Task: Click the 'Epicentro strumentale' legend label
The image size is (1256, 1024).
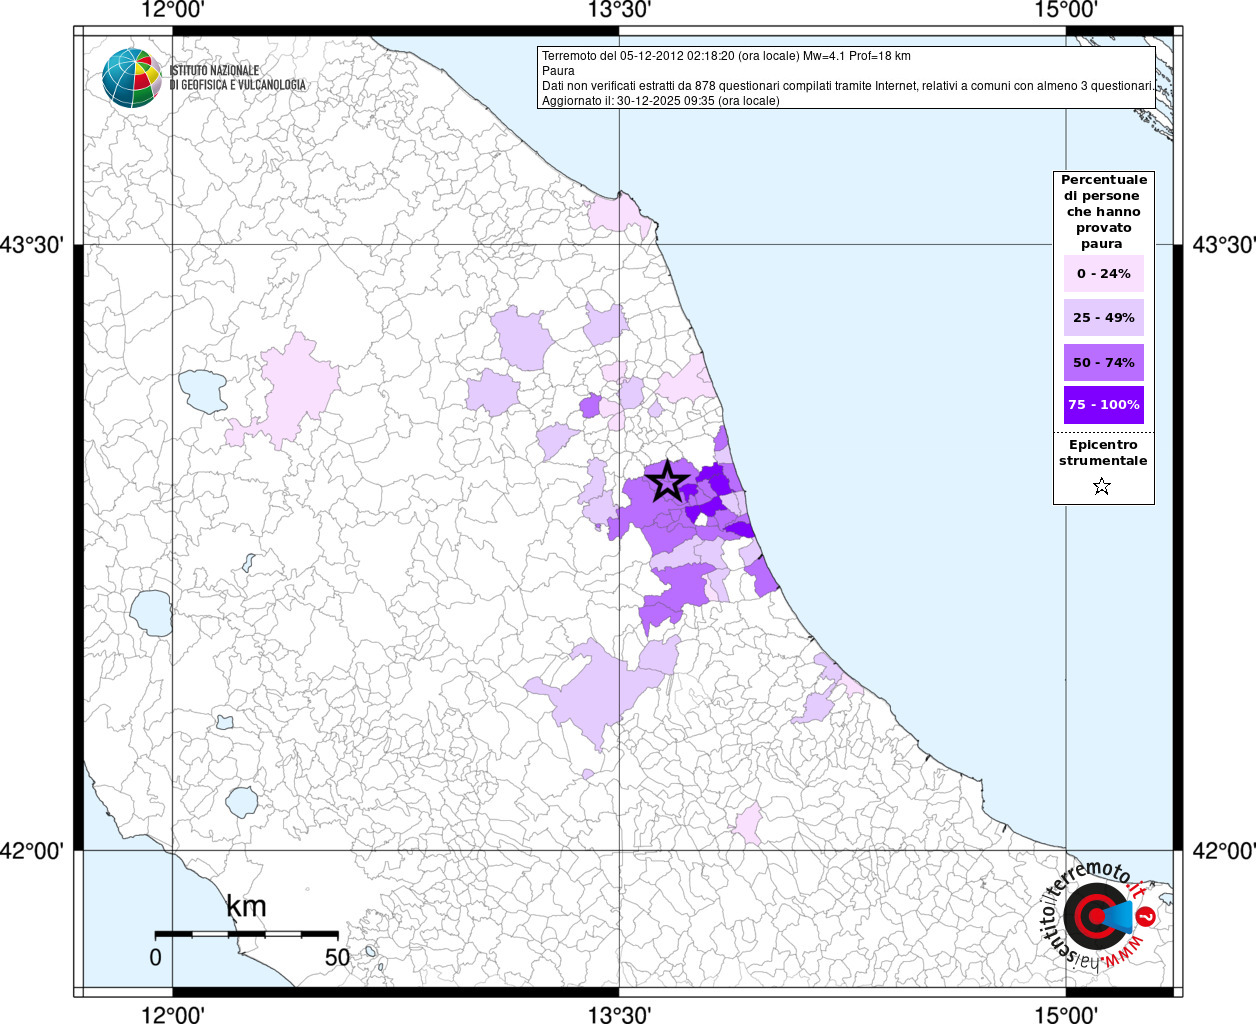Action: pyautogui.click(x=1103, y=453)
